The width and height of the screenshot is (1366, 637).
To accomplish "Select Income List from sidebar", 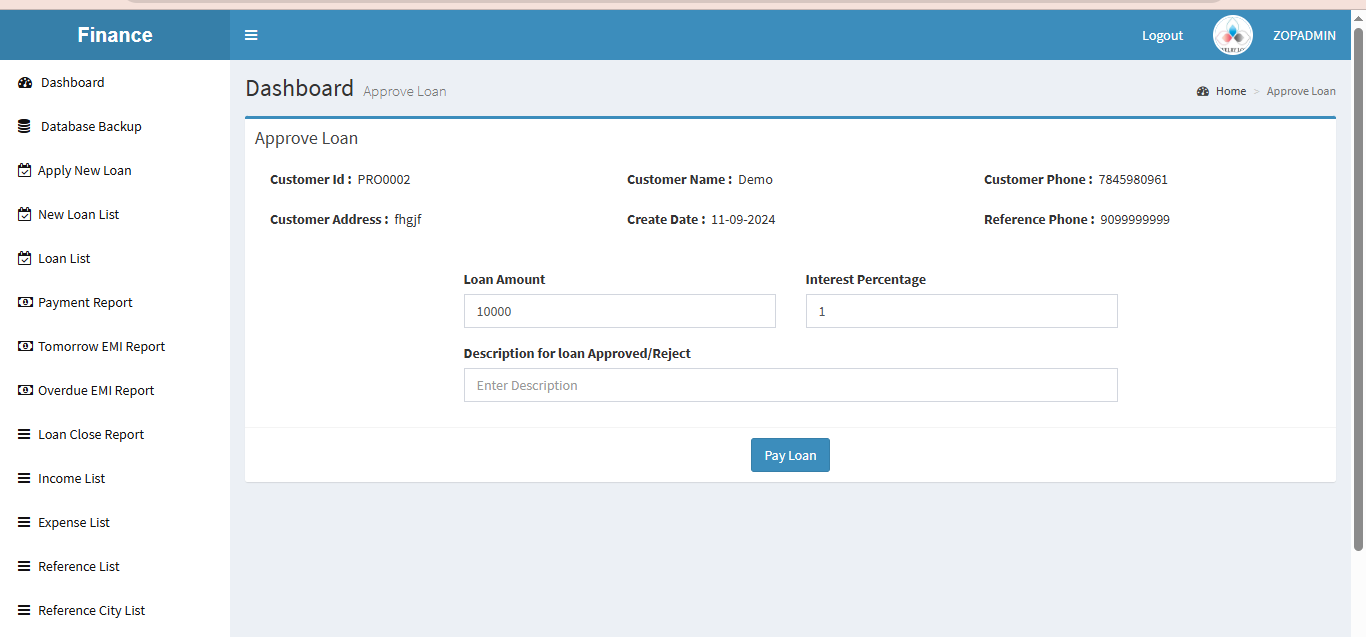I will coord(71,479).
